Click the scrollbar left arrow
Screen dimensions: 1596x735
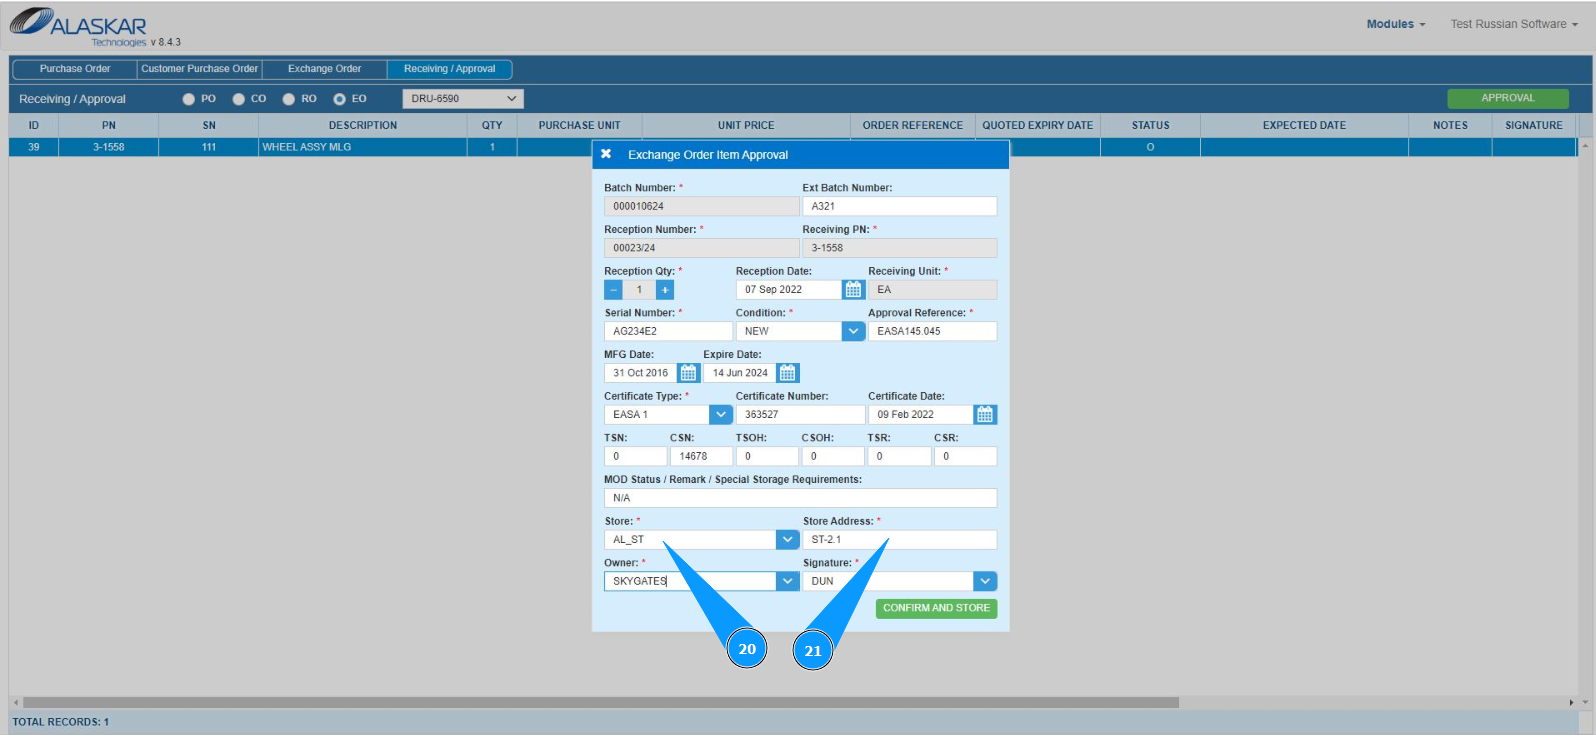coord(15,703)
